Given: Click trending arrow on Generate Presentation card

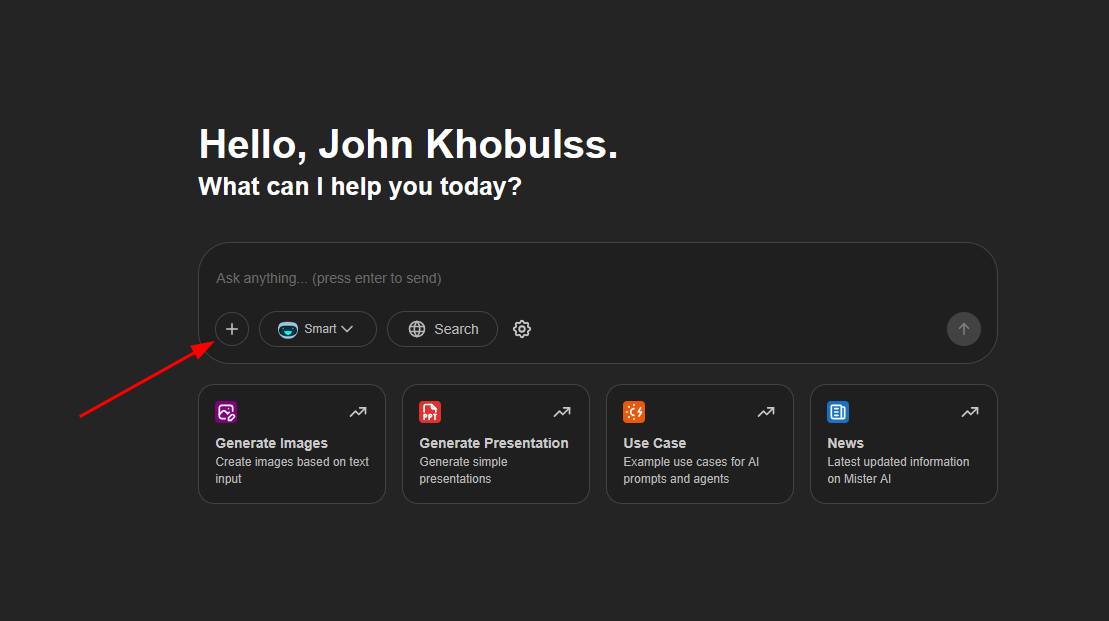Looking at the screenshot, I should (x=562, y=412).
